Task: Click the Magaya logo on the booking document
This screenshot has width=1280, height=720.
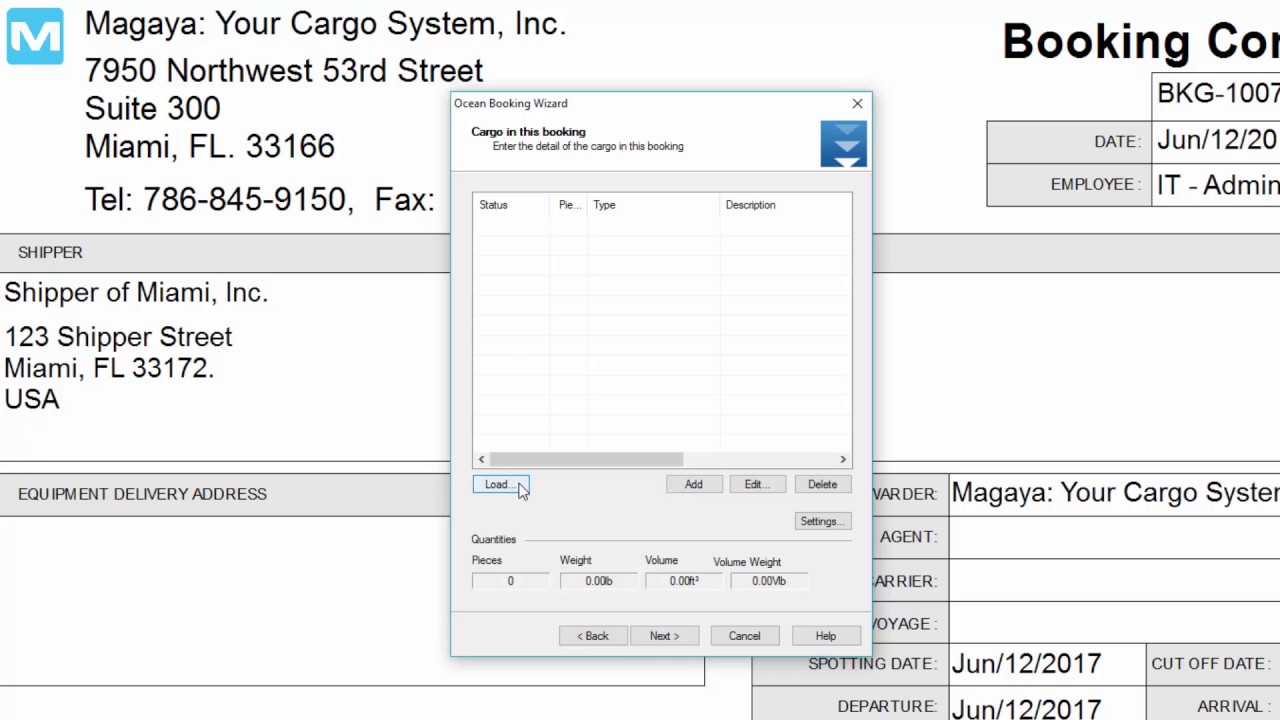Action: click(x=35, y=36)
